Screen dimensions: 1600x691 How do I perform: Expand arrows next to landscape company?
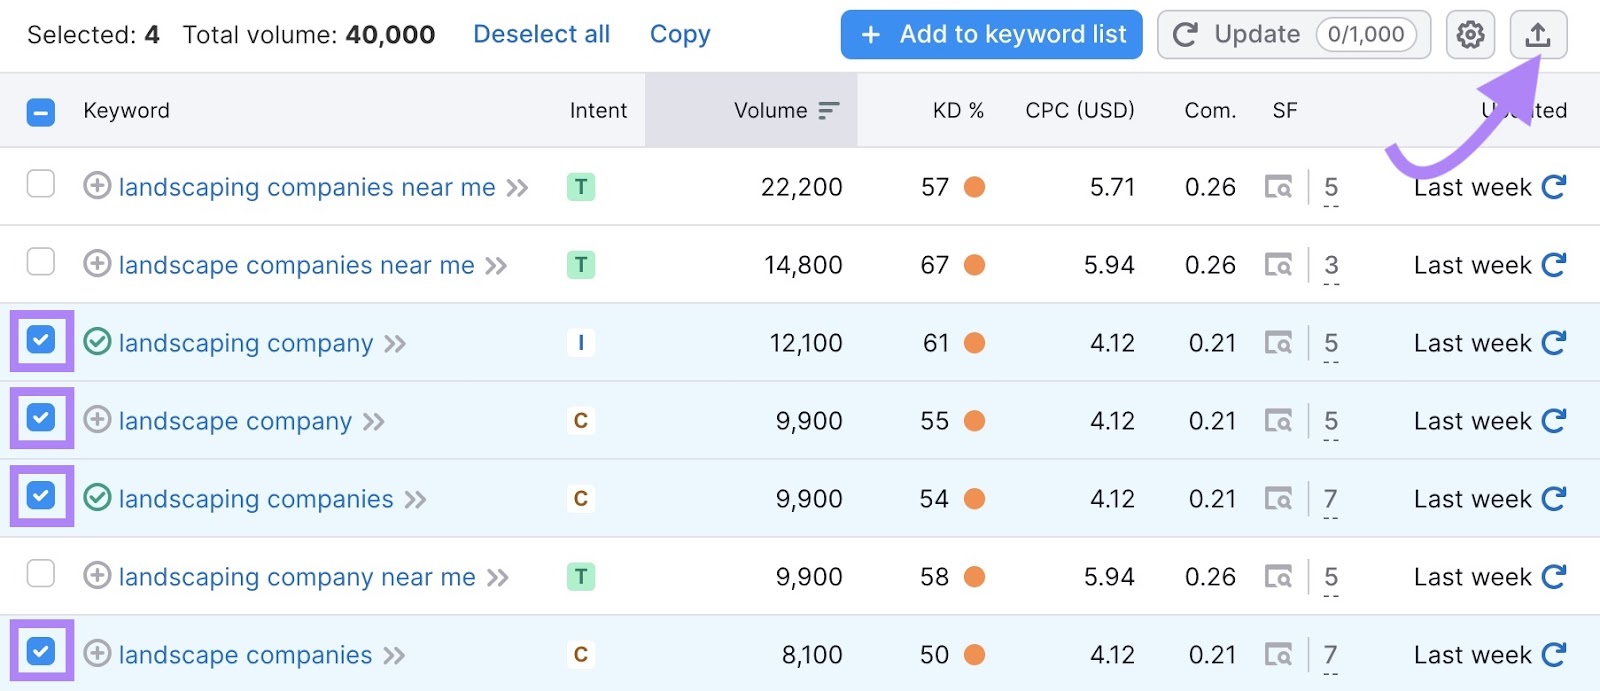(x=374, y=422)
